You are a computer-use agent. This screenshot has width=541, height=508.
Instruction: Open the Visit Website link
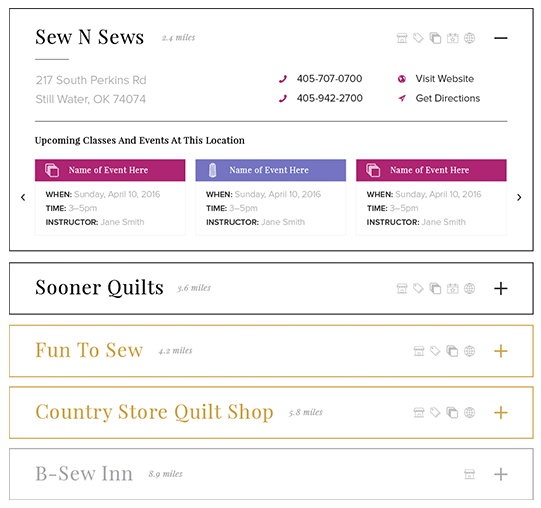(x=444, y=79)
